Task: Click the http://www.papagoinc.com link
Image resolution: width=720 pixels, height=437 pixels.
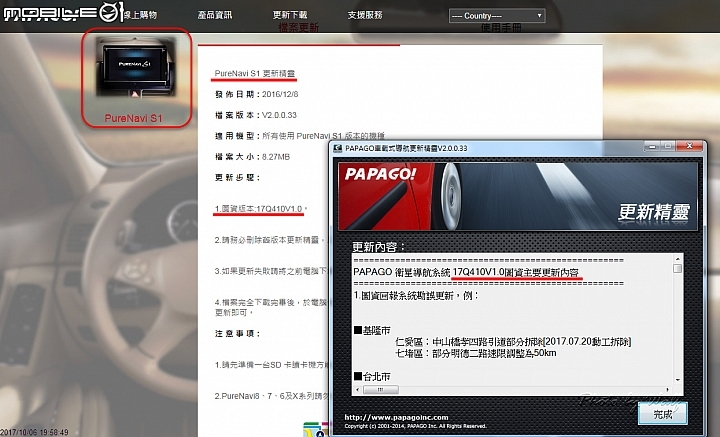Action: coord(396,417)
